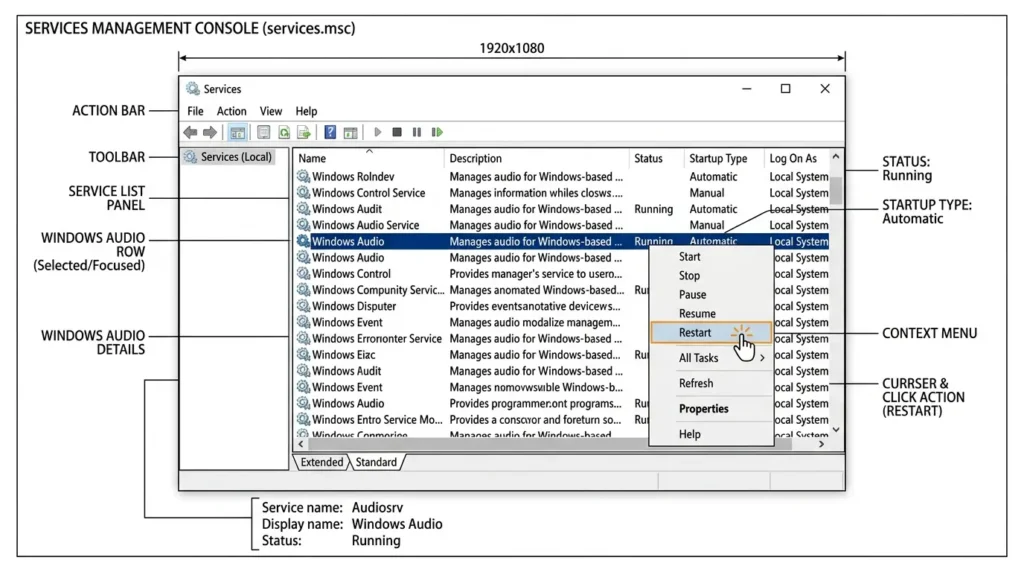
Task: Click the Pause Service icon in the toolbar
Action: click(417, 132)
